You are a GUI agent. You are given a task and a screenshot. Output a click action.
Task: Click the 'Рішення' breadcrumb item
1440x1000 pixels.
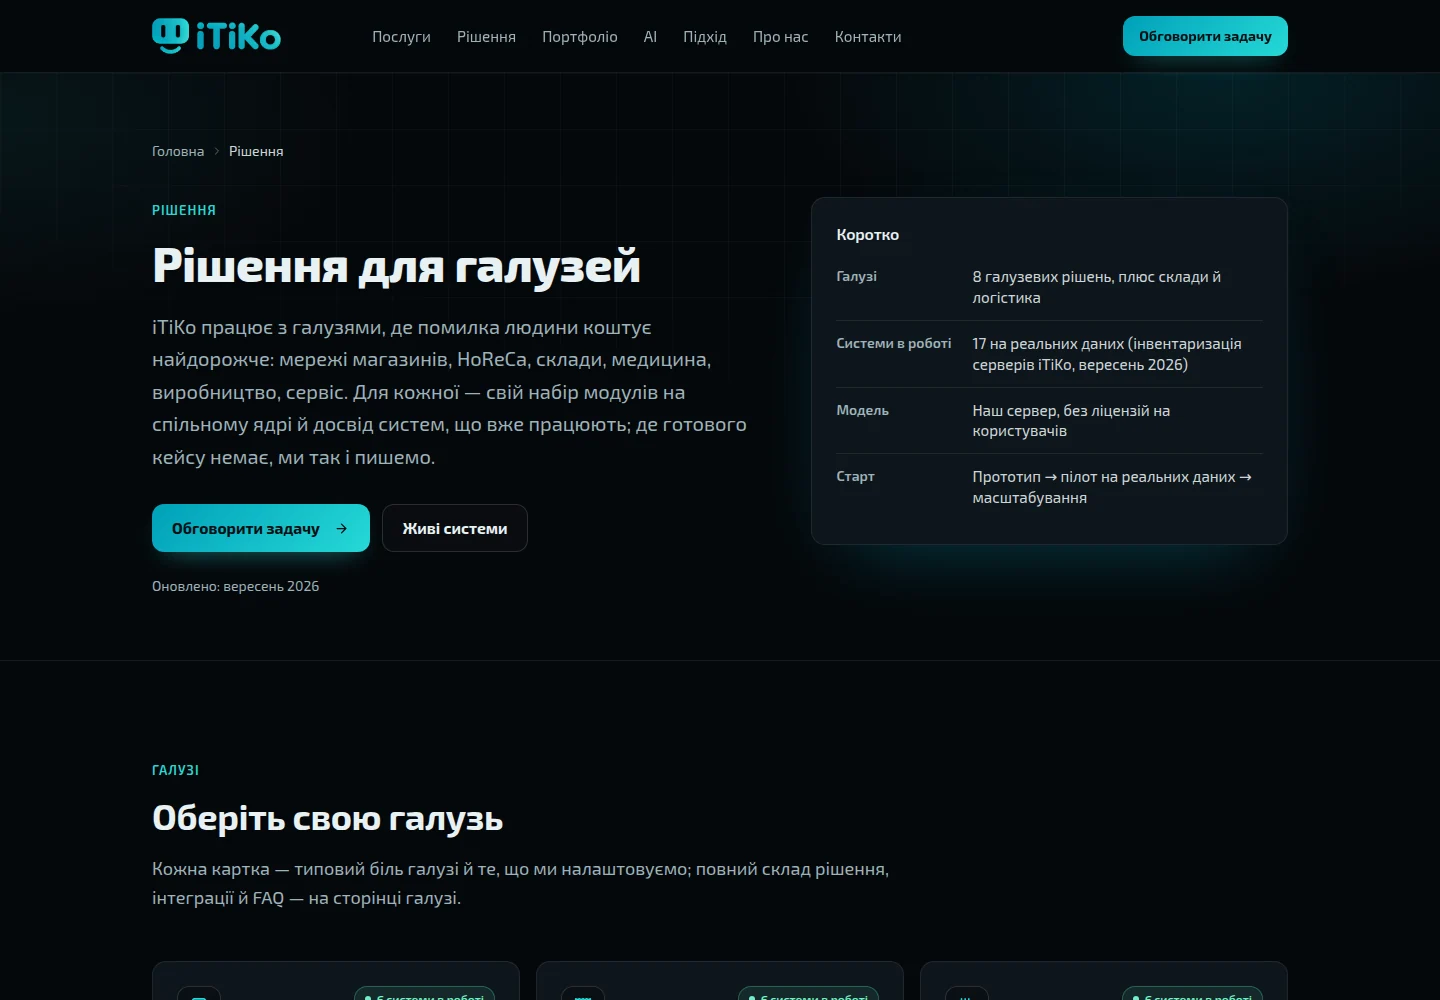click(256, 151)
